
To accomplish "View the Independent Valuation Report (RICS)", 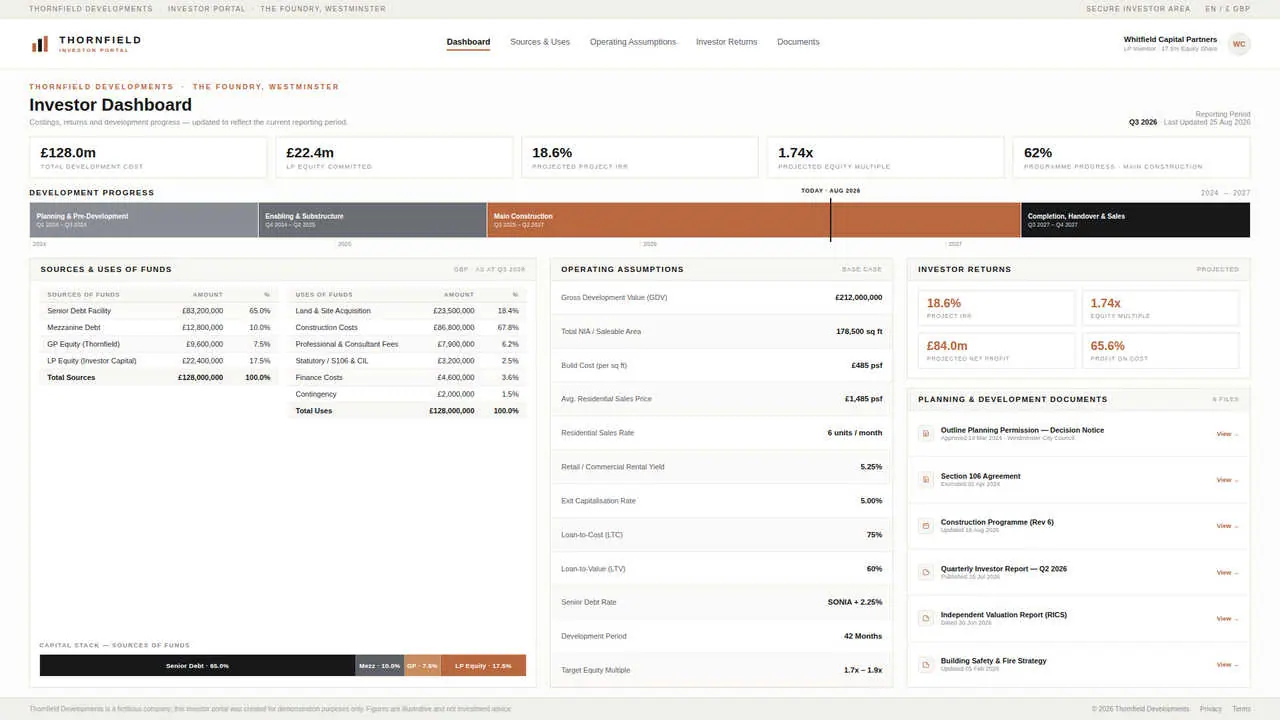I will point(1227,619).
